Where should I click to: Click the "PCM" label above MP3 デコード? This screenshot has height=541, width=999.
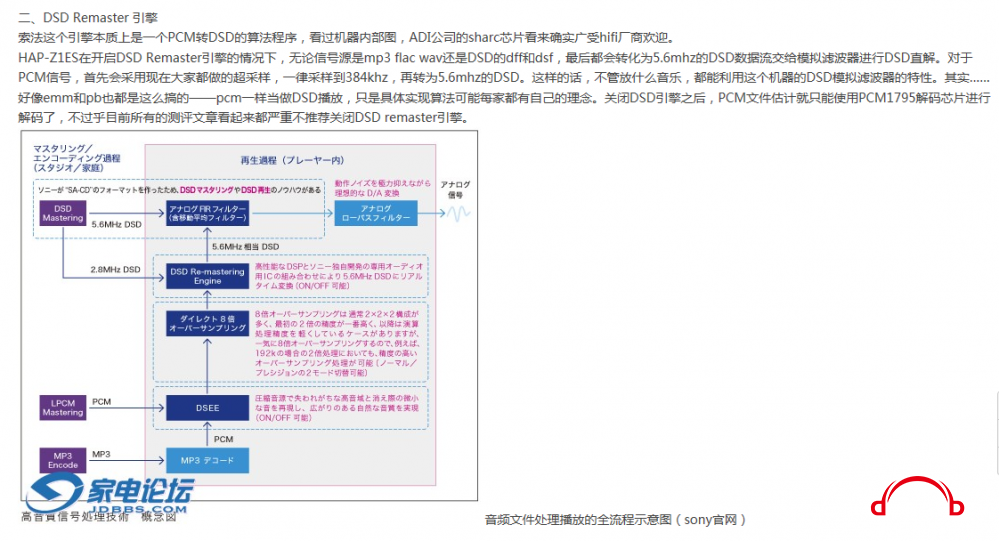[x=224, y=439]
